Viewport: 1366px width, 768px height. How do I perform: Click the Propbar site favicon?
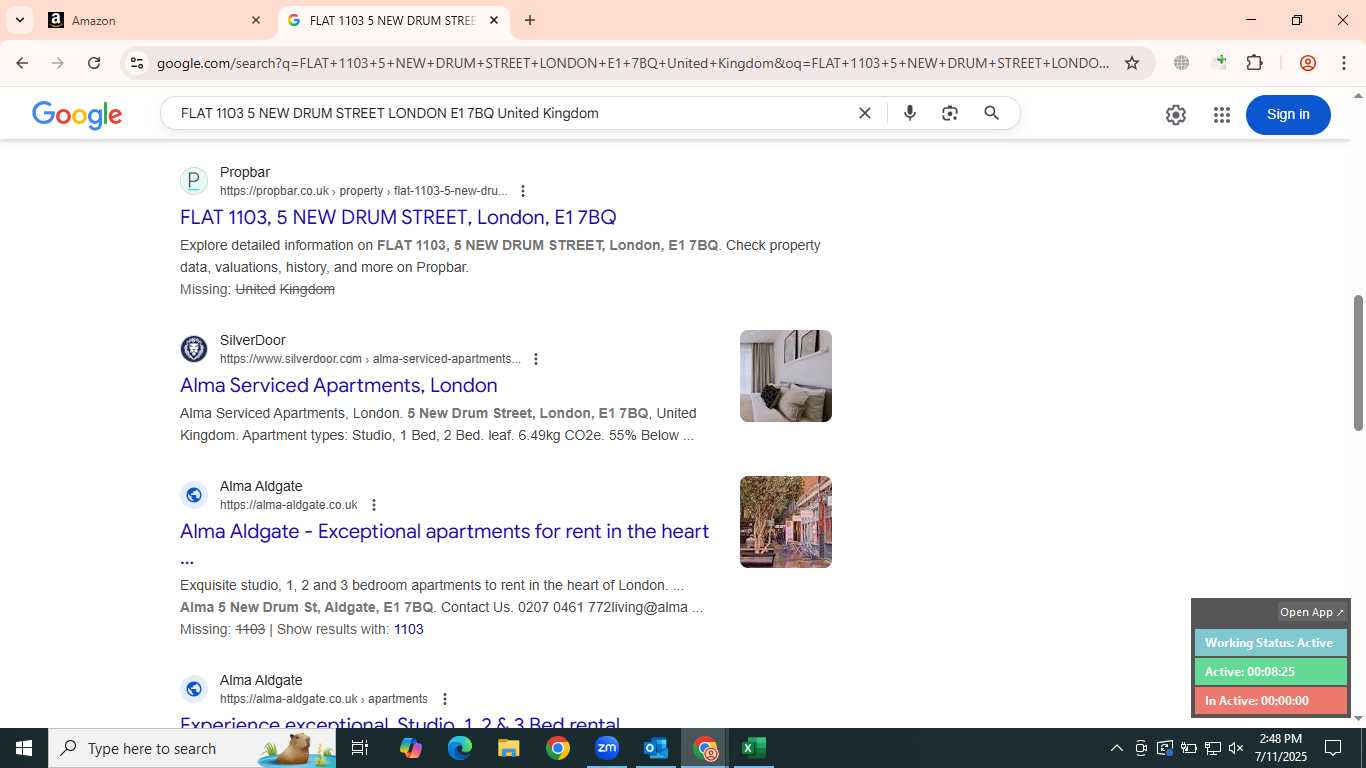coord(194,181)
